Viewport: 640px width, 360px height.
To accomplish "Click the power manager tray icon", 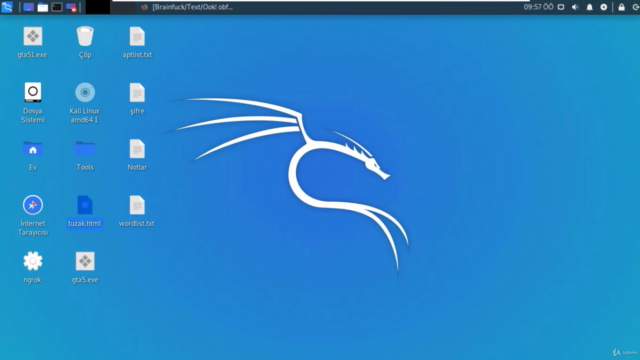I will [604, 7].
